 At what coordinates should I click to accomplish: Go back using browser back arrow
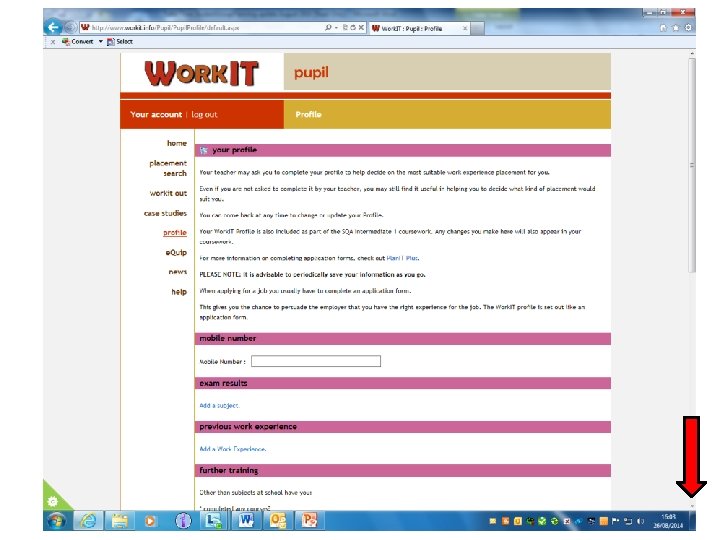53,27
